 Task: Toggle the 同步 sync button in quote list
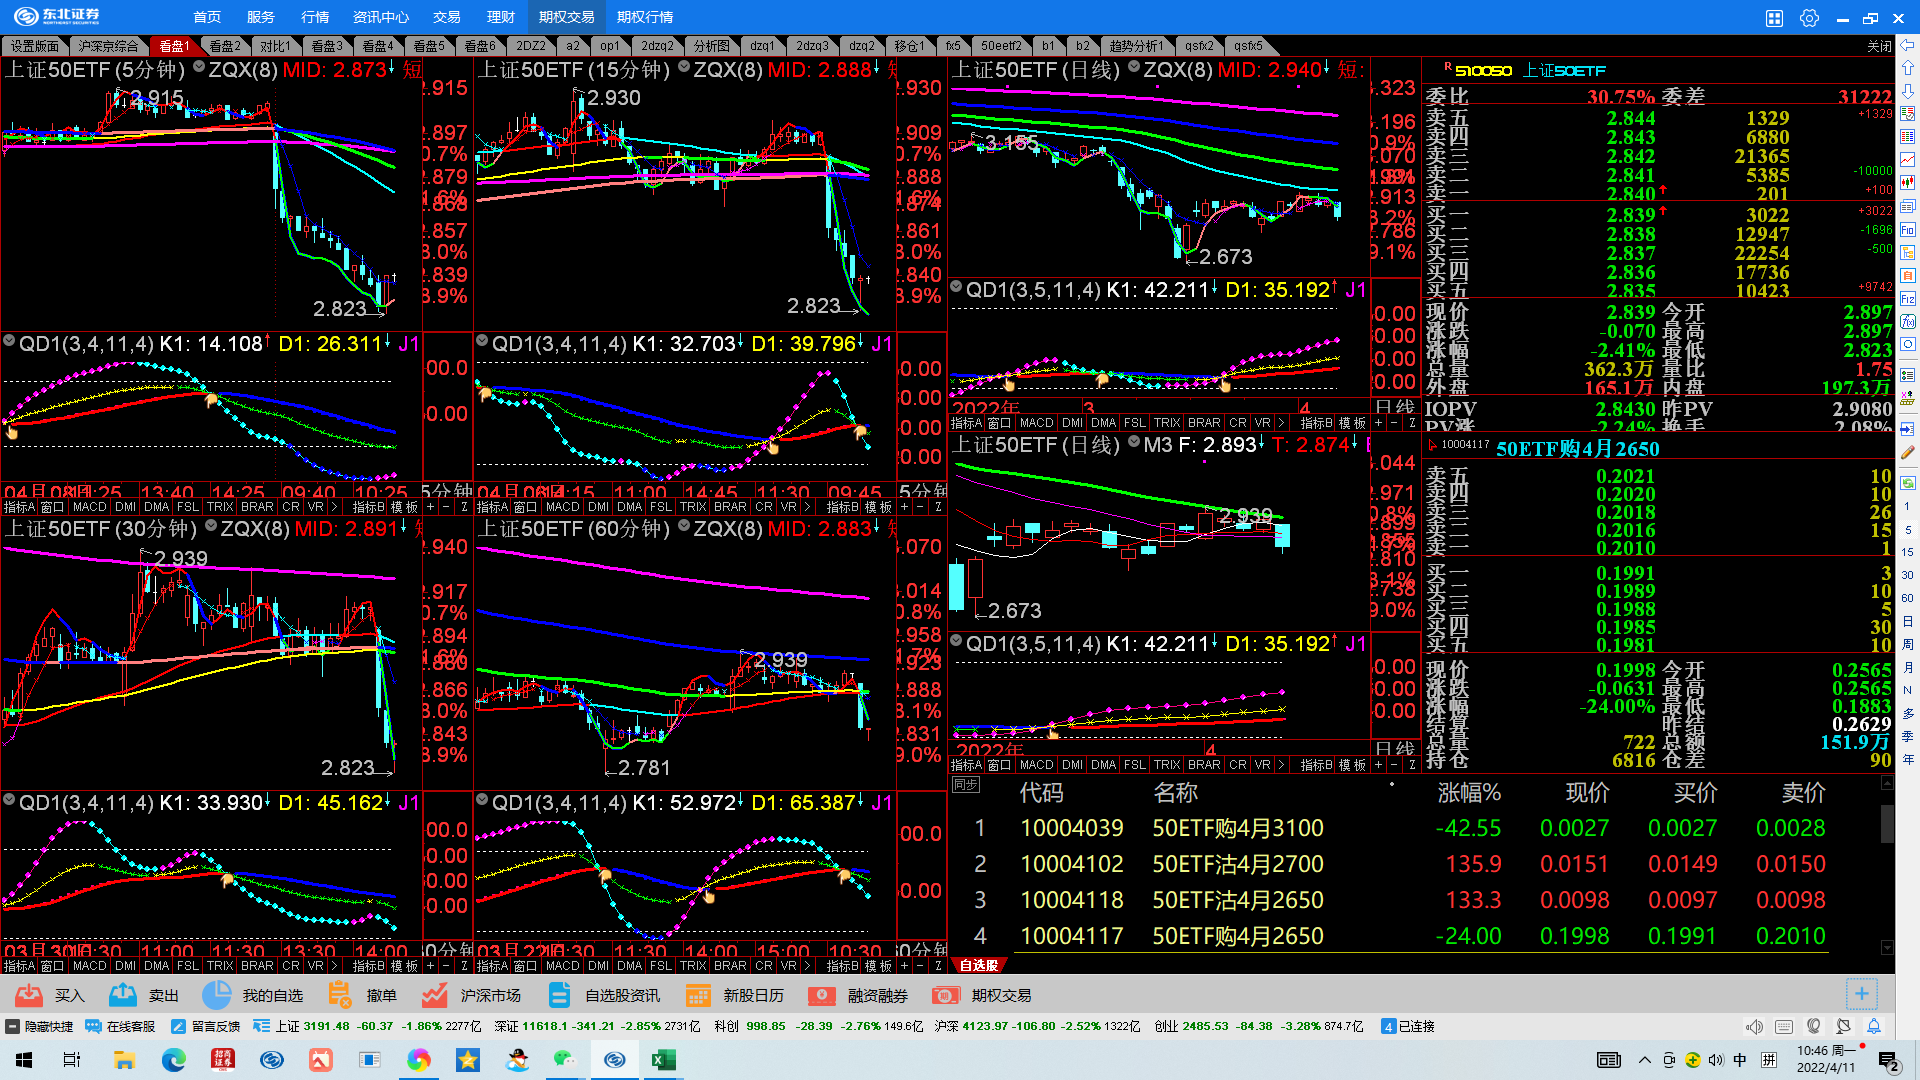click(966, 785)
